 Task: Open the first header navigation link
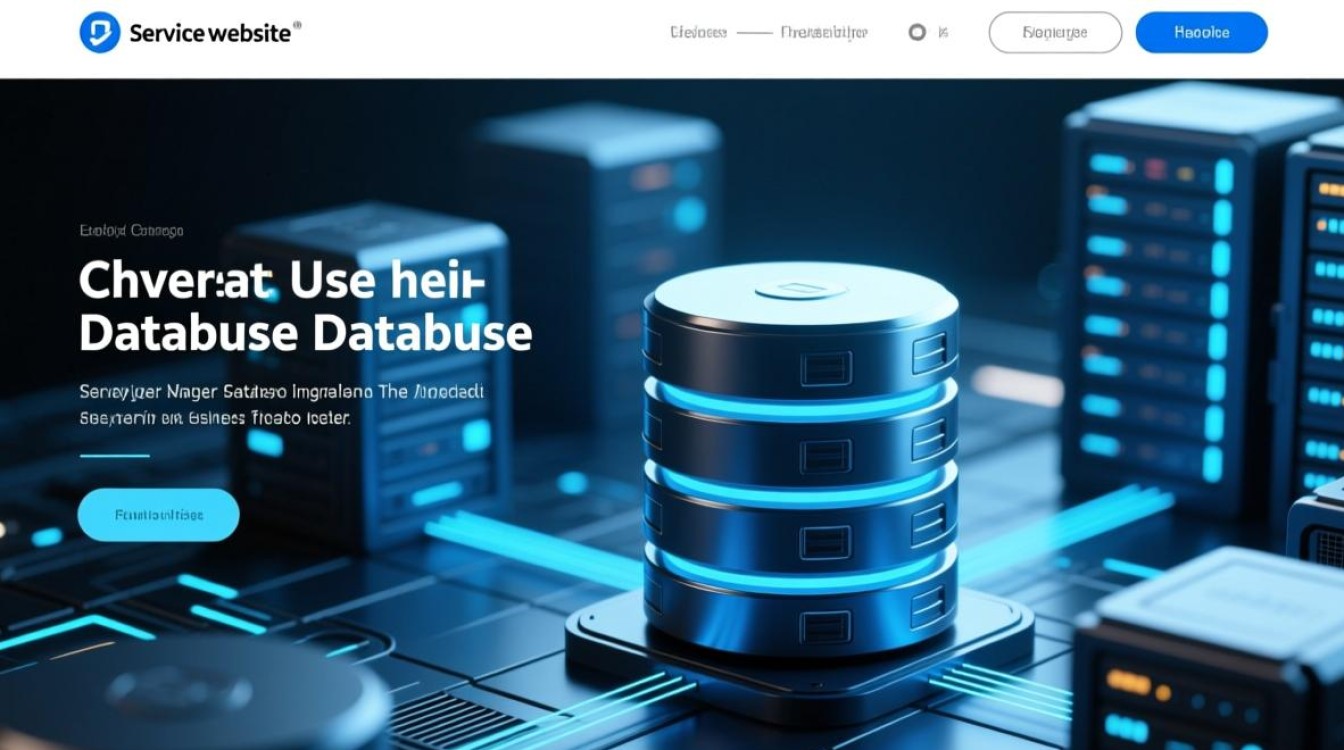coord(698,33)
